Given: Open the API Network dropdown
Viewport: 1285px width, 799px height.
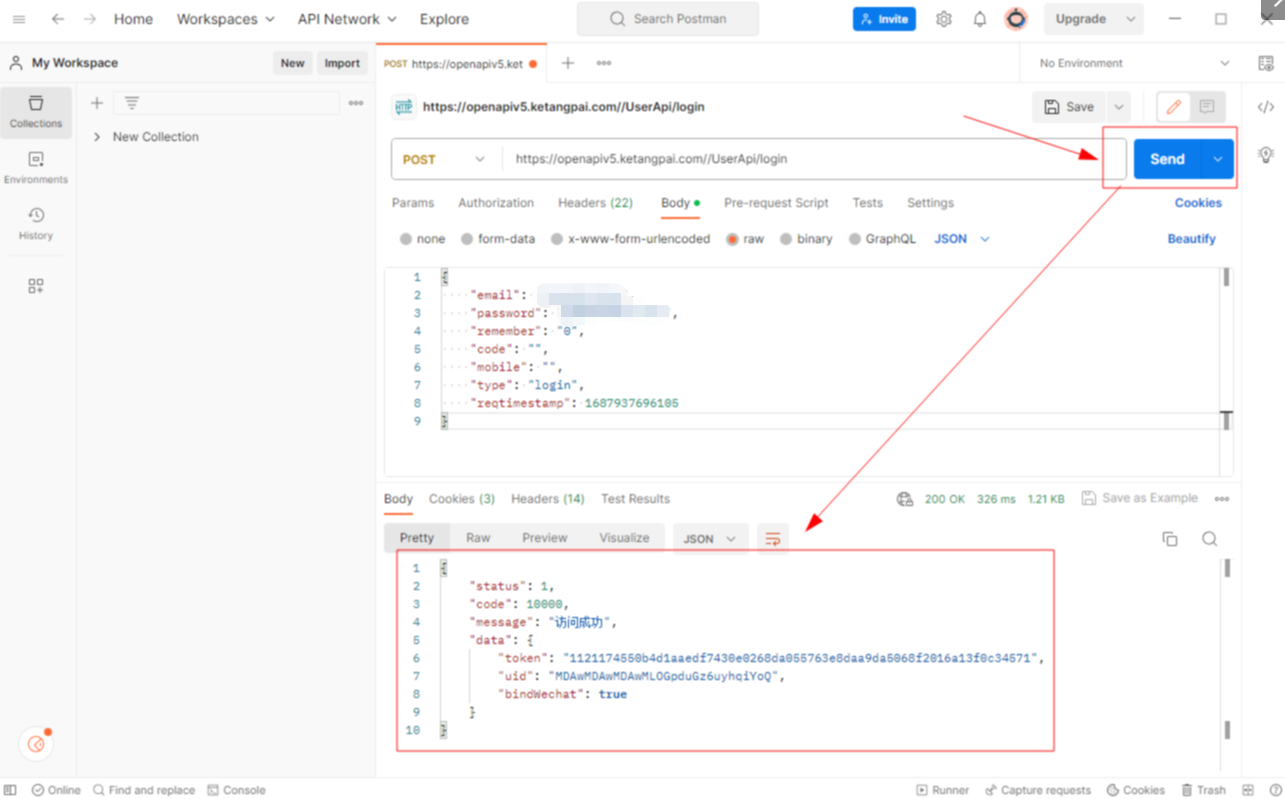Looking at the screenshot, I should [347, 19].
